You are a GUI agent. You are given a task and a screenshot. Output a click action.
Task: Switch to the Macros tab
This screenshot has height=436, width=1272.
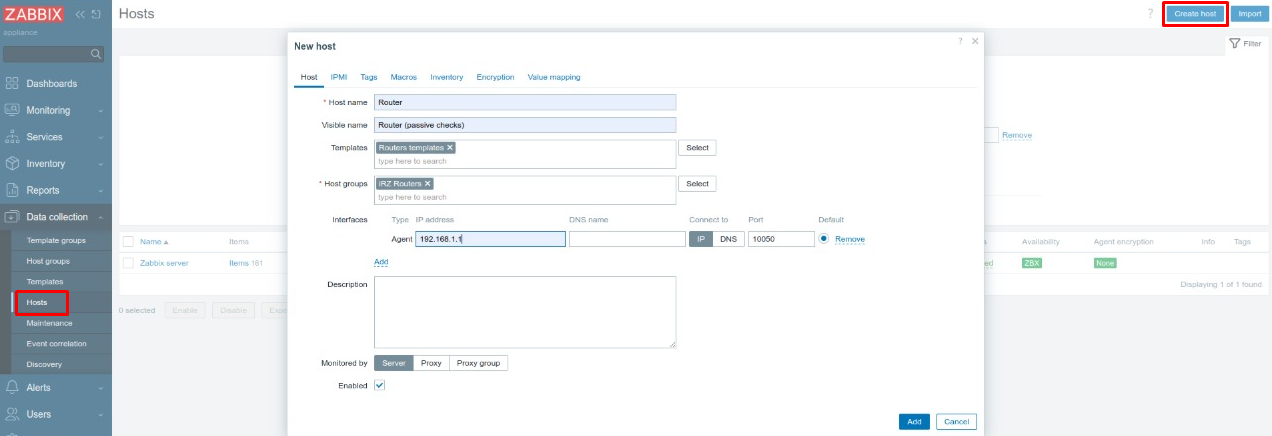tap(404, 77)
